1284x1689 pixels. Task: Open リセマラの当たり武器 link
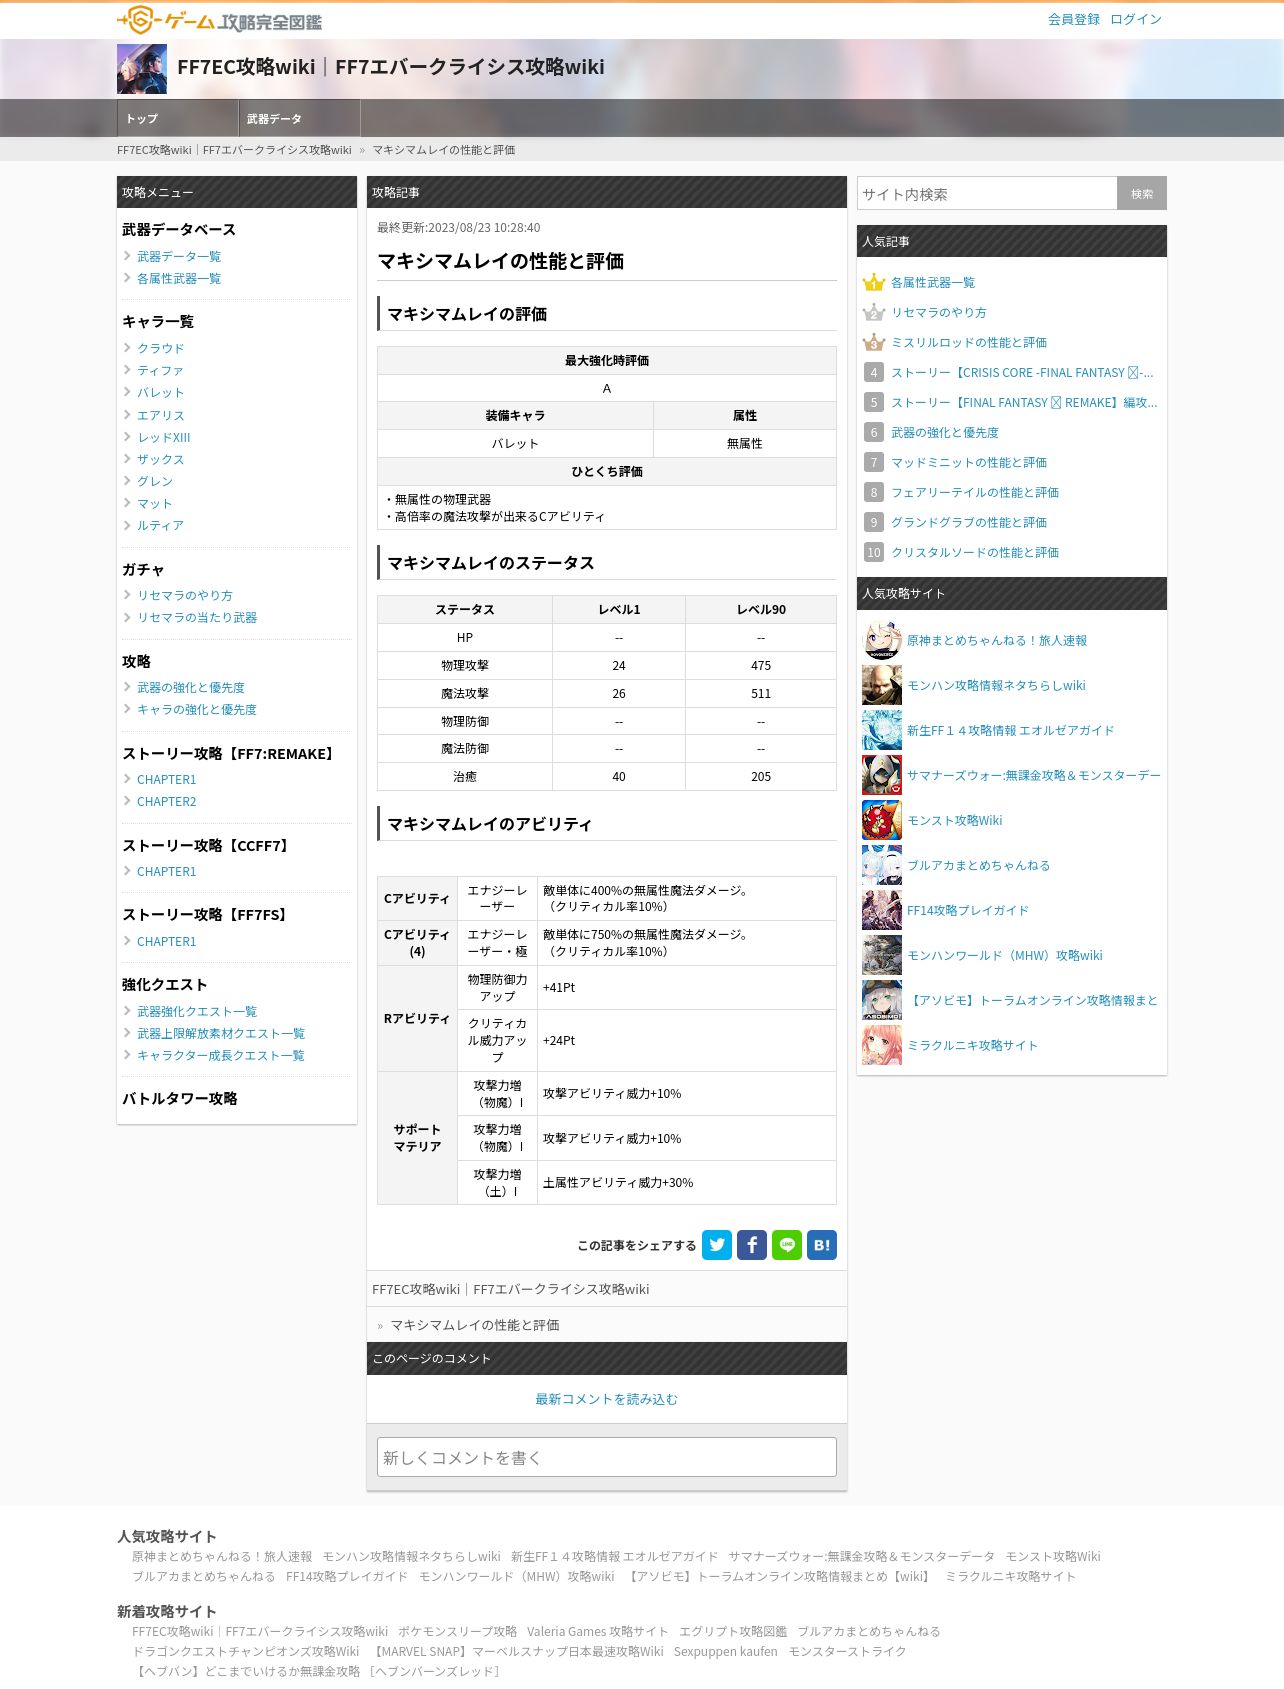click(197, 617)
